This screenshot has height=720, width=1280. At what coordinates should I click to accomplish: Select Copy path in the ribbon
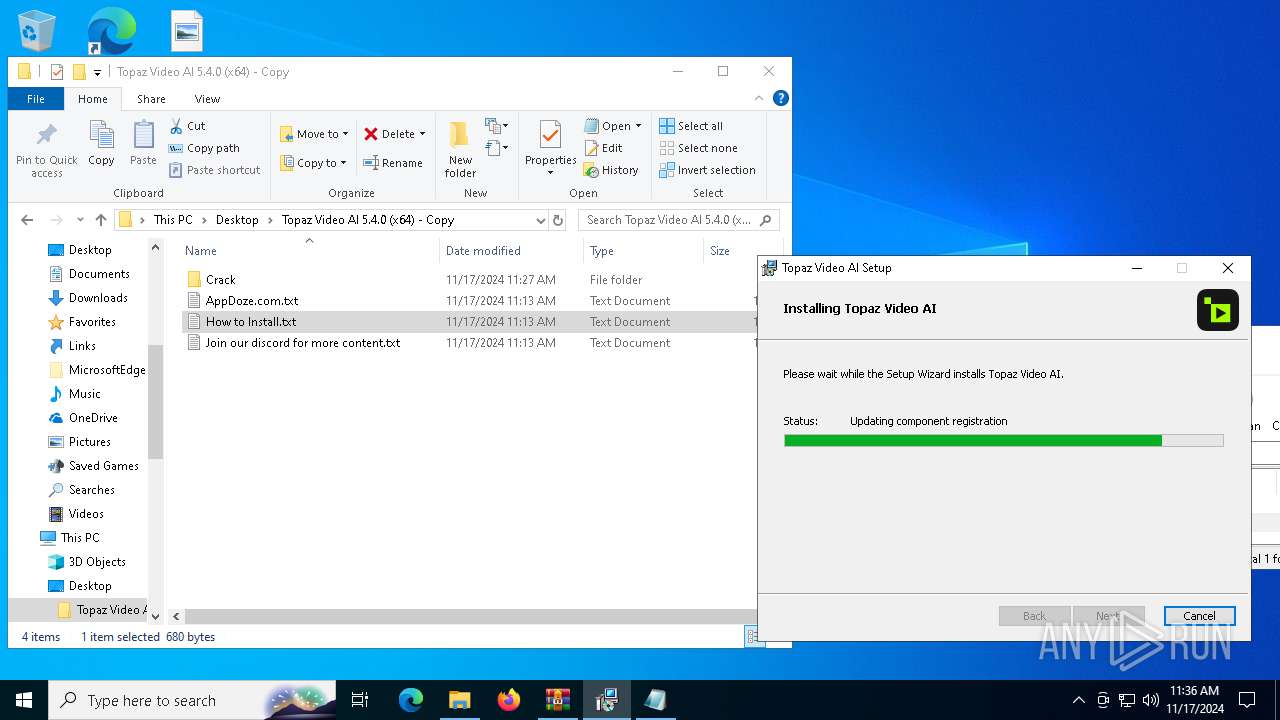pyautogui.click(x=204, y=148)
